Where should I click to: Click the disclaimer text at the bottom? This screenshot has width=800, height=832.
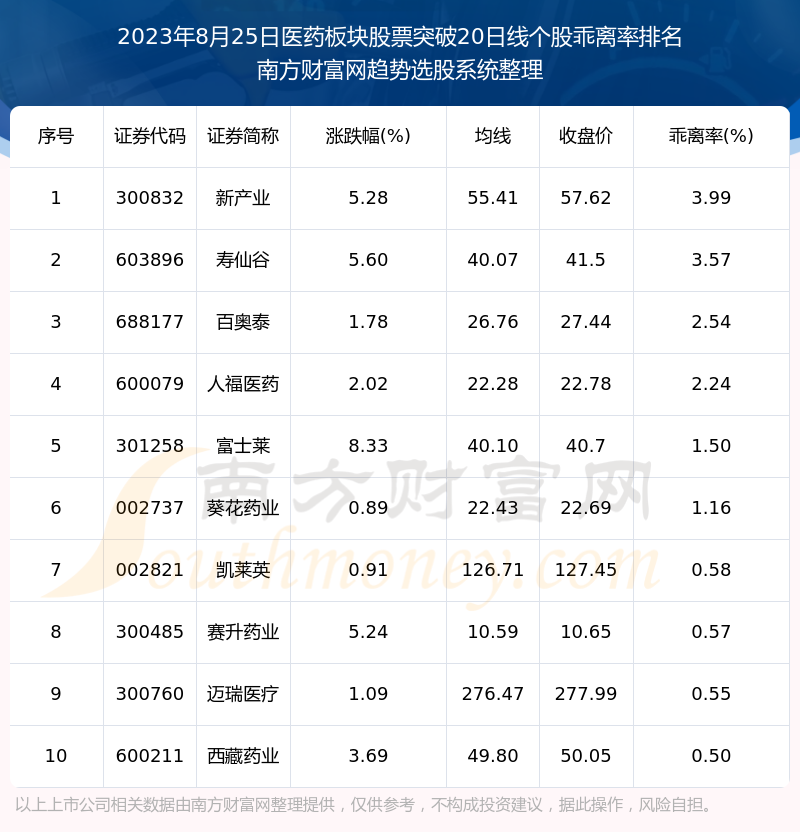[363, 804]
